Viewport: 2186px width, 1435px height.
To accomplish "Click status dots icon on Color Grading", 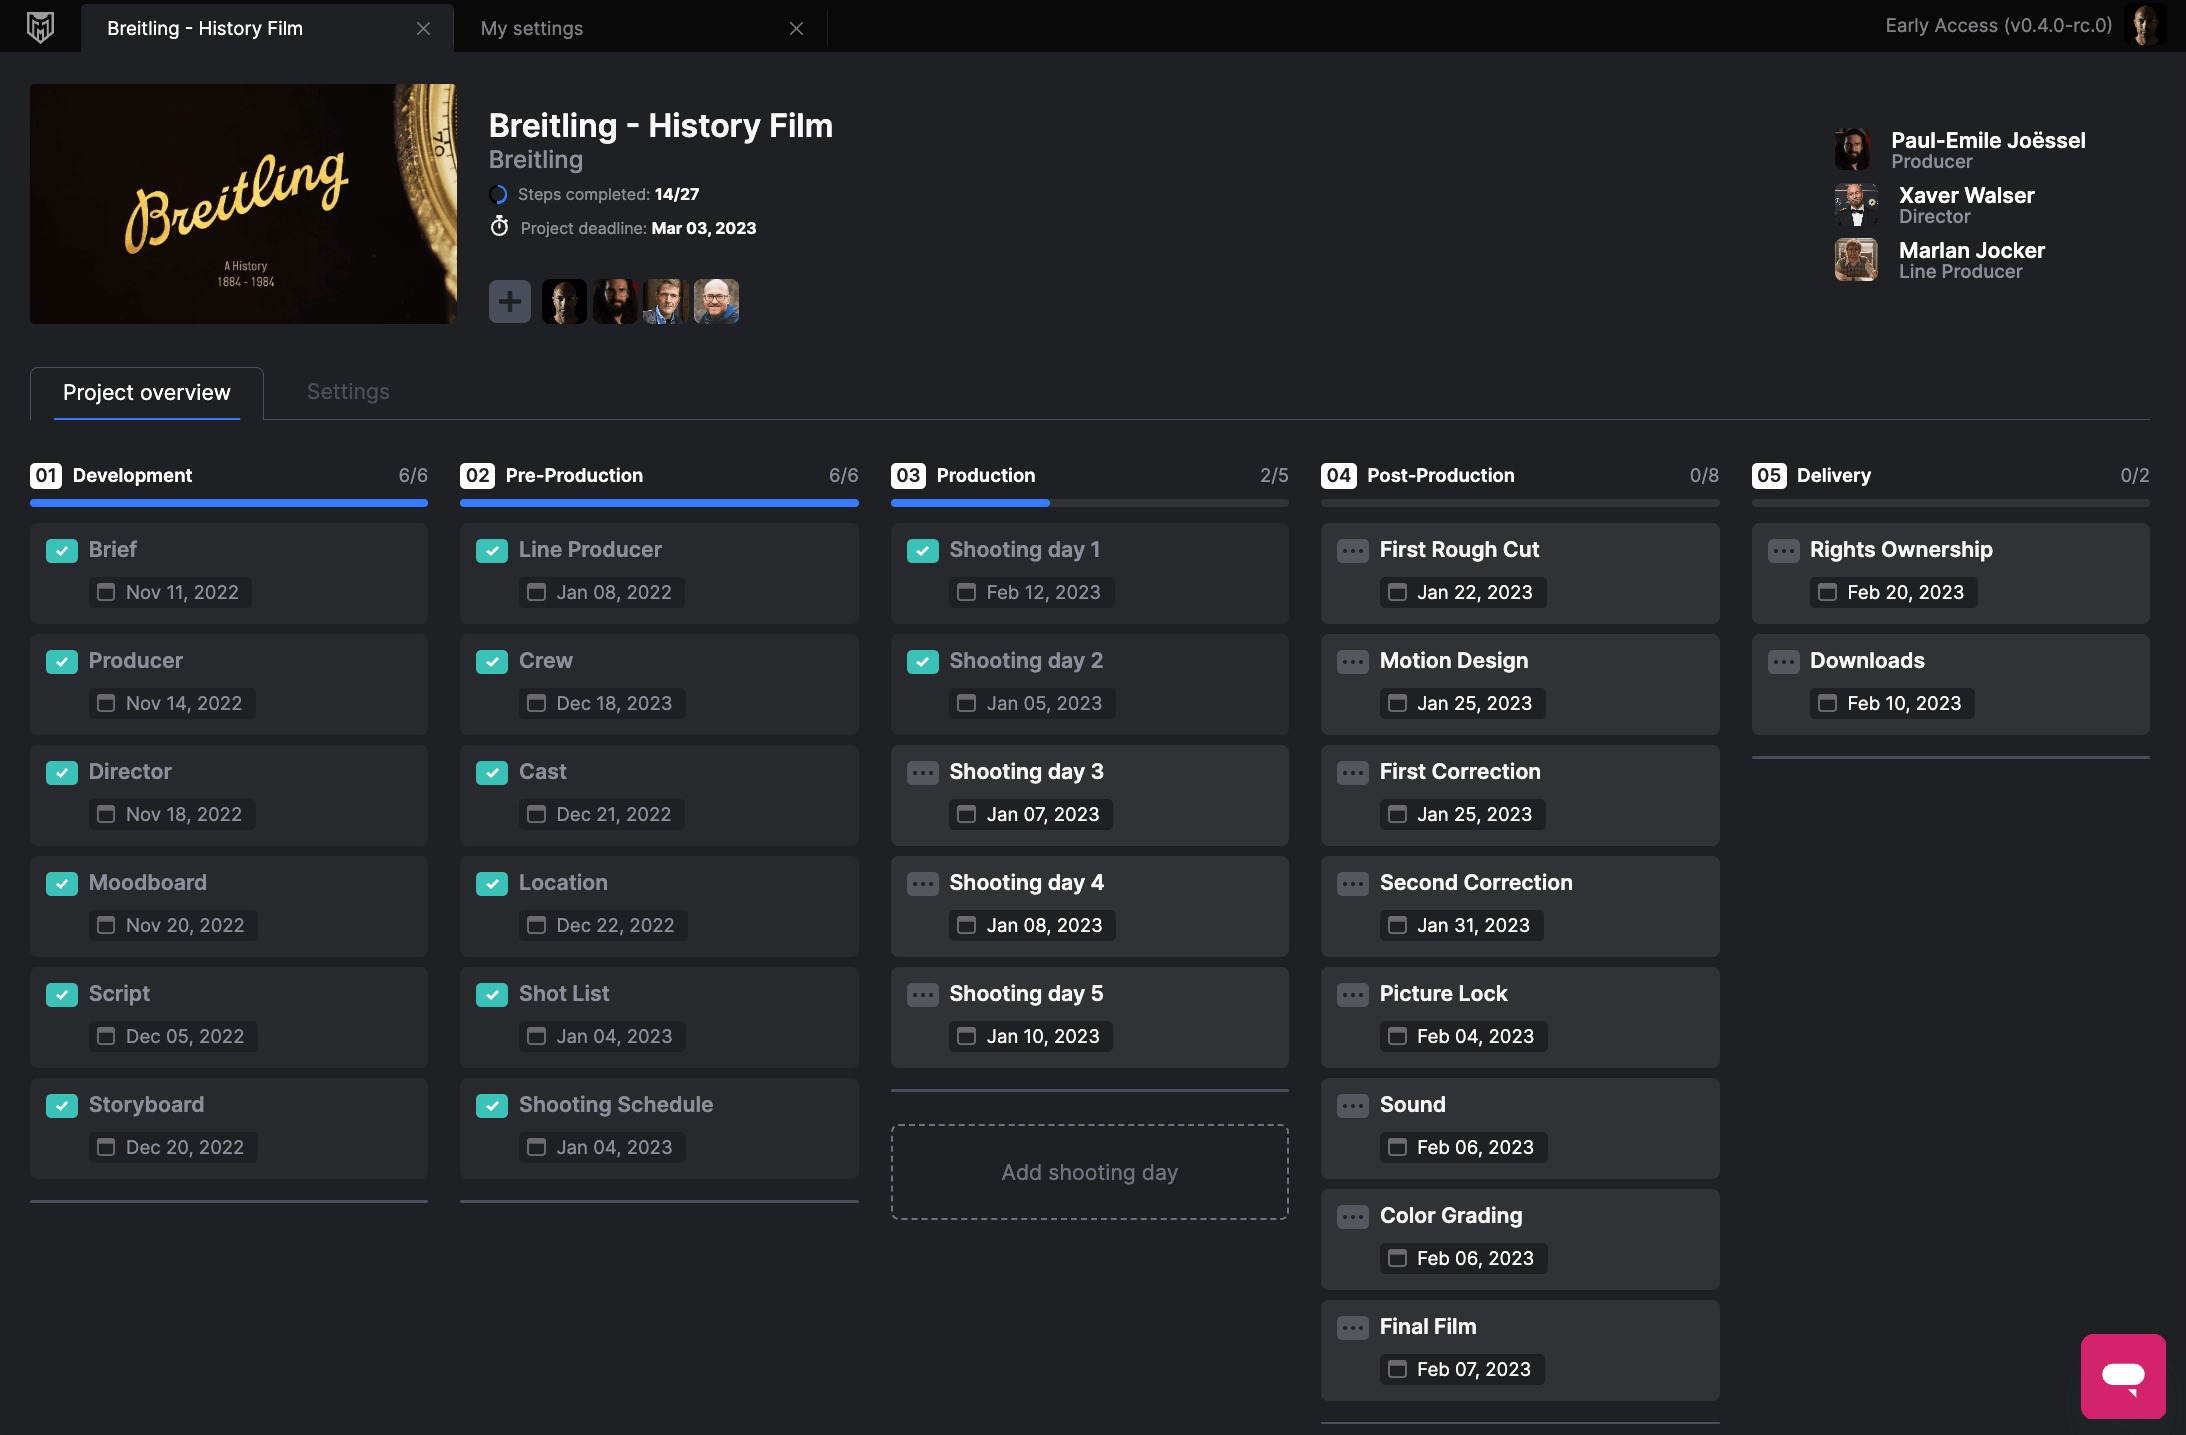I will [1353, 1217].
